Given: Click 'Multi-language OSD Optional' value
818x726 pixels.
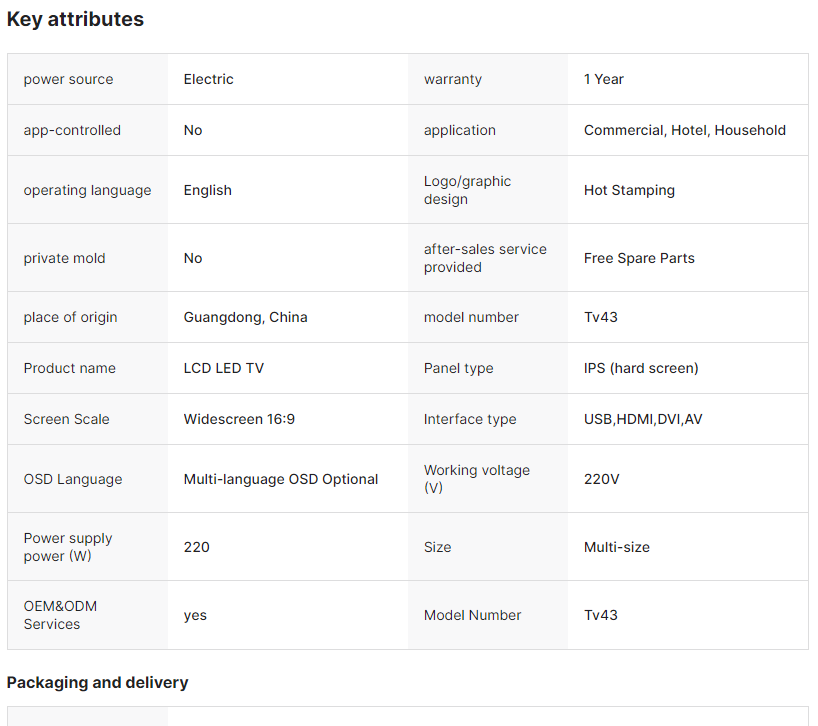Looking at the screenshot, I should click(280, 479).
